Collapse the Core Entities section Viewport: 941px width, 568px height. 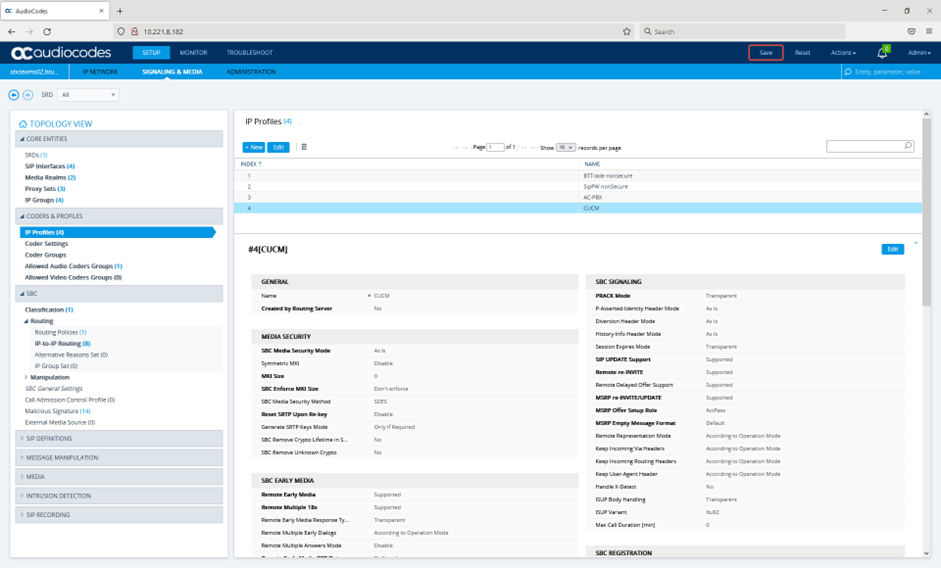coord(119,139)
